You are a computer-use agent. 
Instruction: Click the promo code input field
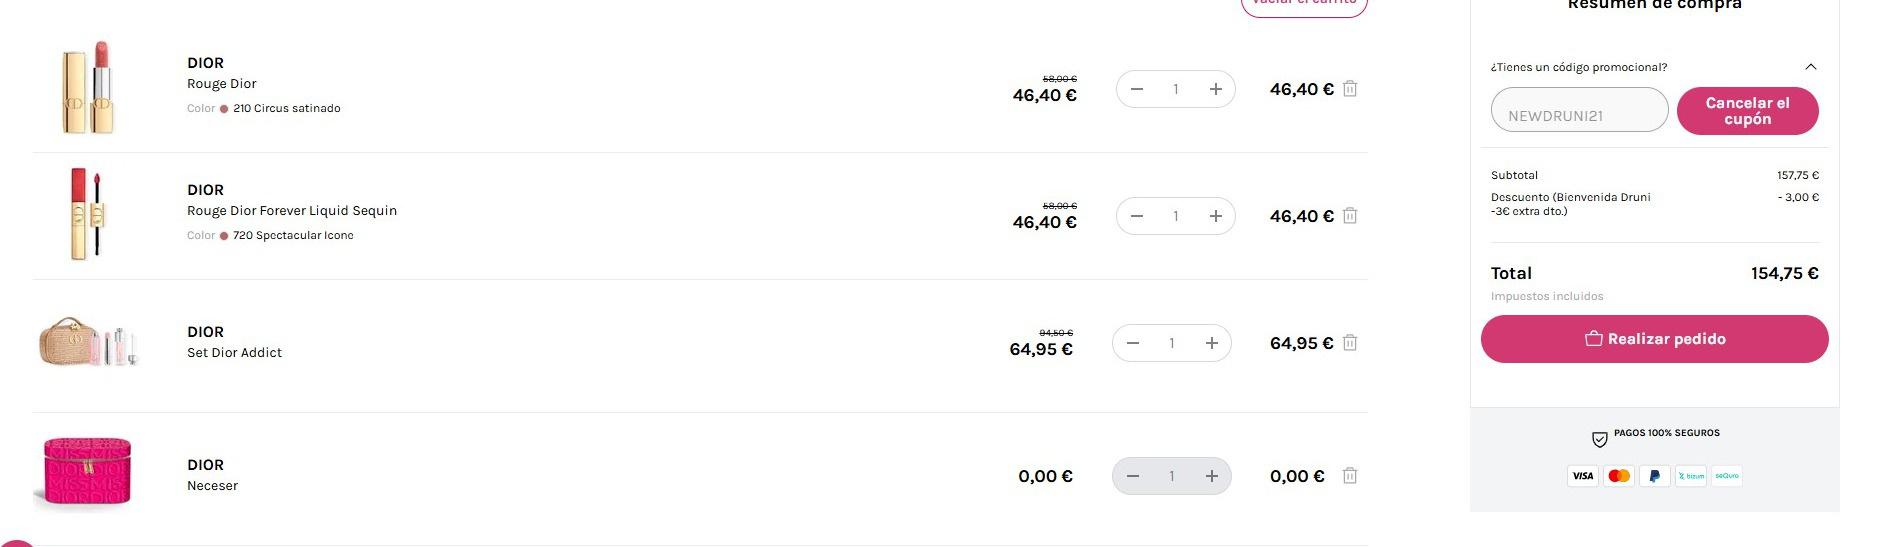1579,110
